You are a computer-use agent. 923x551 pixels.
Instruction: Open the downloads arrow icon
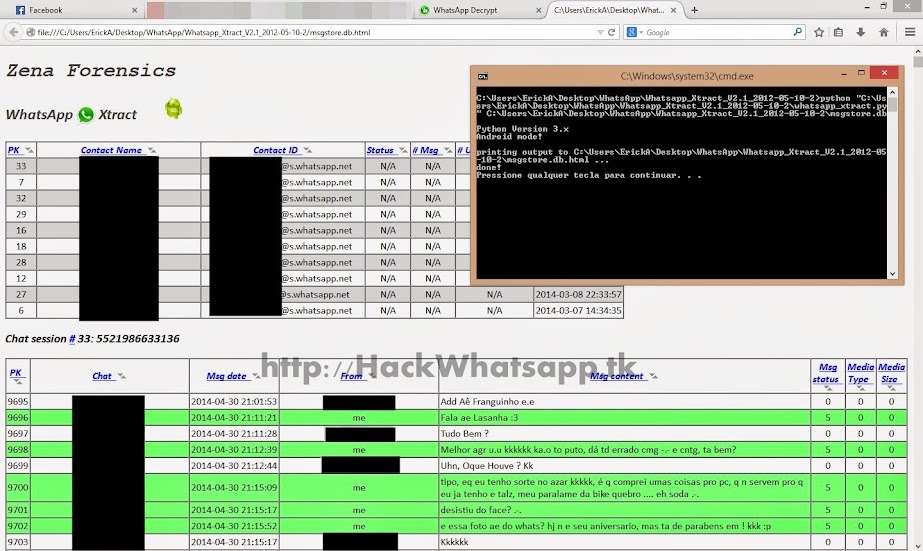(x=861, y=32)
